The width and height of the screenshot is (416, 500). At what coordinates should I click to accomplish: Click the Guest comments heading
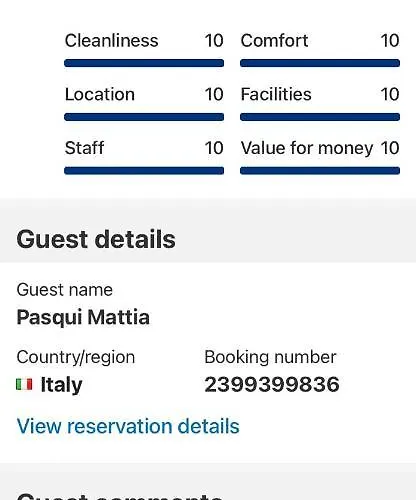pos(120,495)
